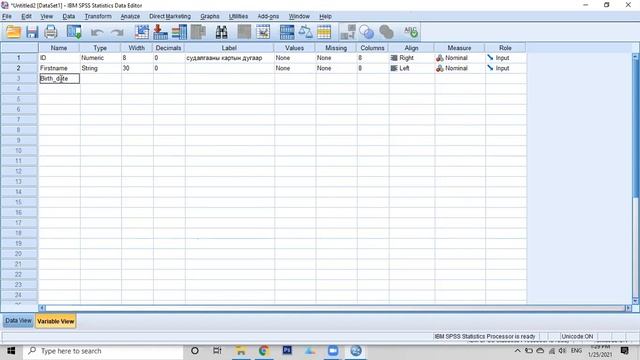This screenshot has height=360, width=640.
Task: Click the Left align cell for Firstname
Action: [411, 68]
